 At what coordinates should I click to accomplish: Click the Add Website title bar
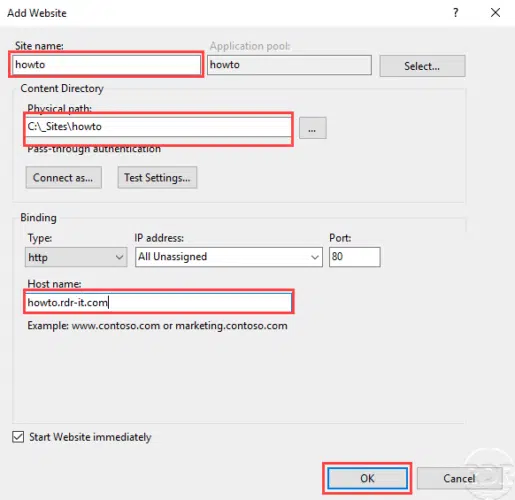(x=227, y=13)
